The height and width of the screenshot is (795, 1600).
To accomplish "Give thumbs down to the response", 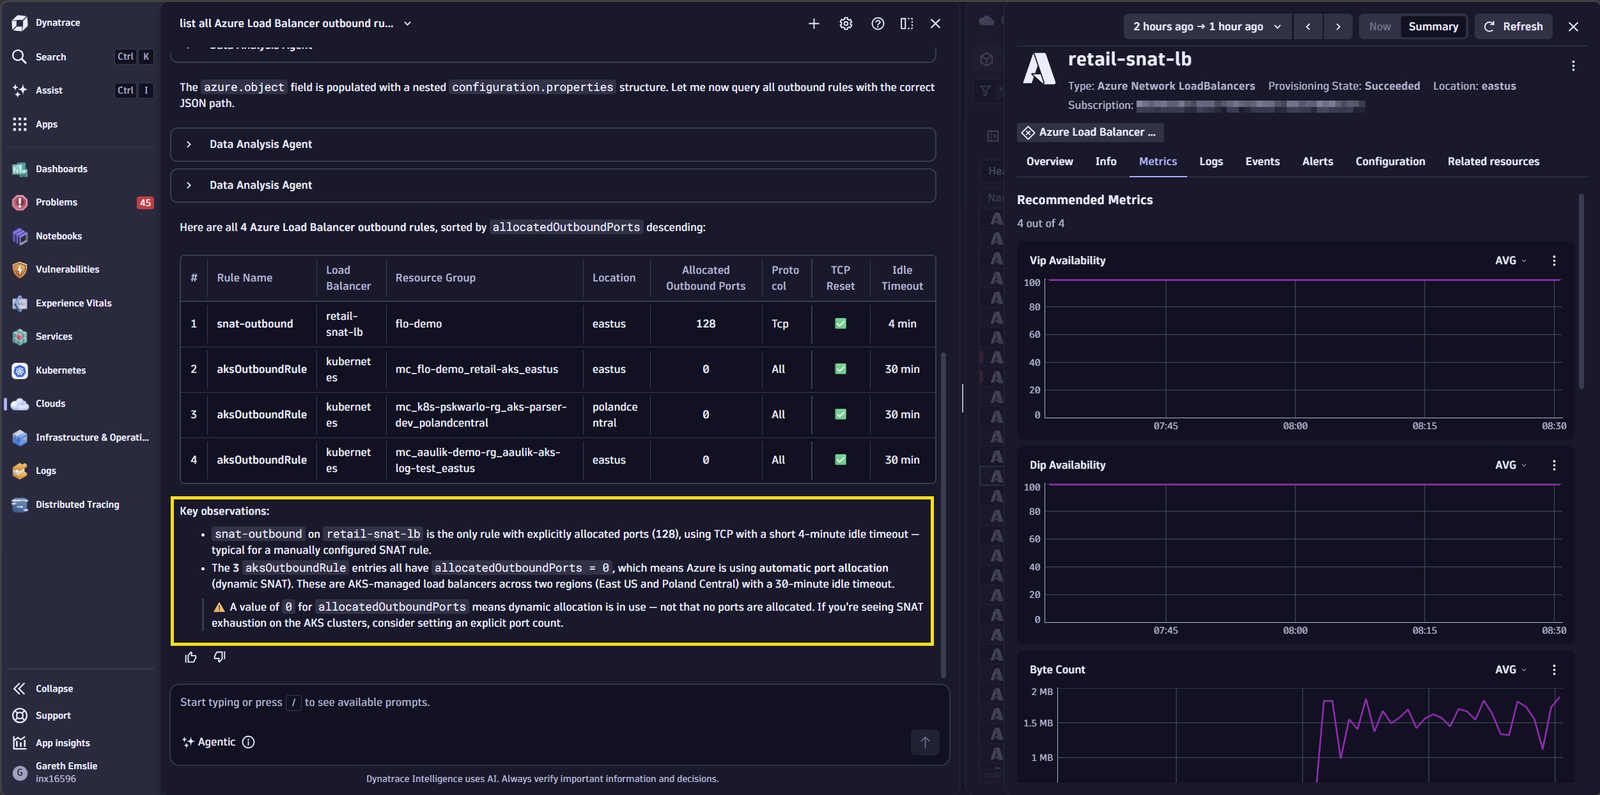I will (220, 657).
